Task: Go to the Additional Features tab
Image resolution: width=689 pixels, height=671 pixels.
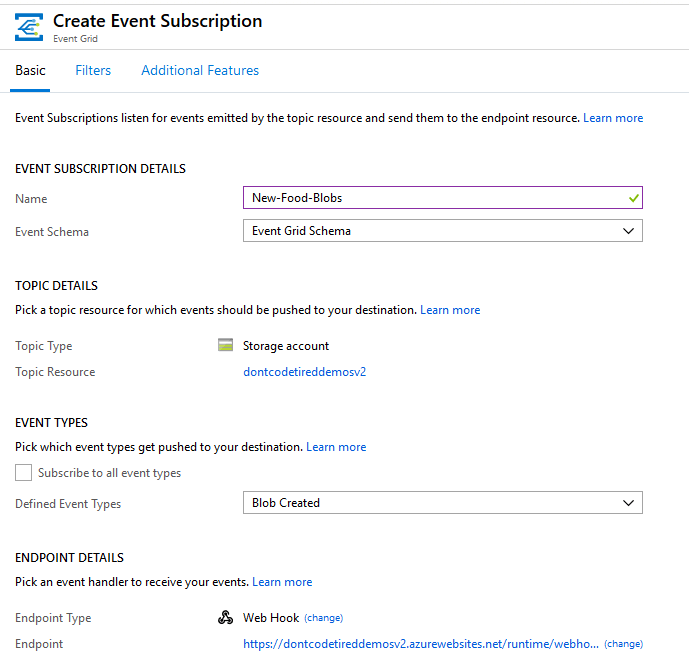Action: pyautogui.click(x=200, y=70)
